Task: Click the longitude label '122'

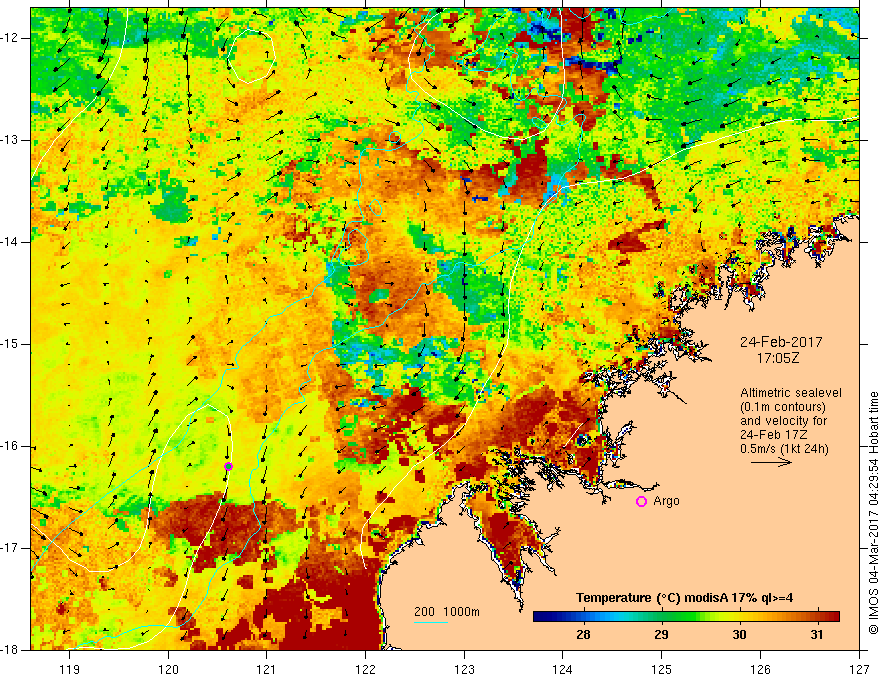Action: point(365,669)
